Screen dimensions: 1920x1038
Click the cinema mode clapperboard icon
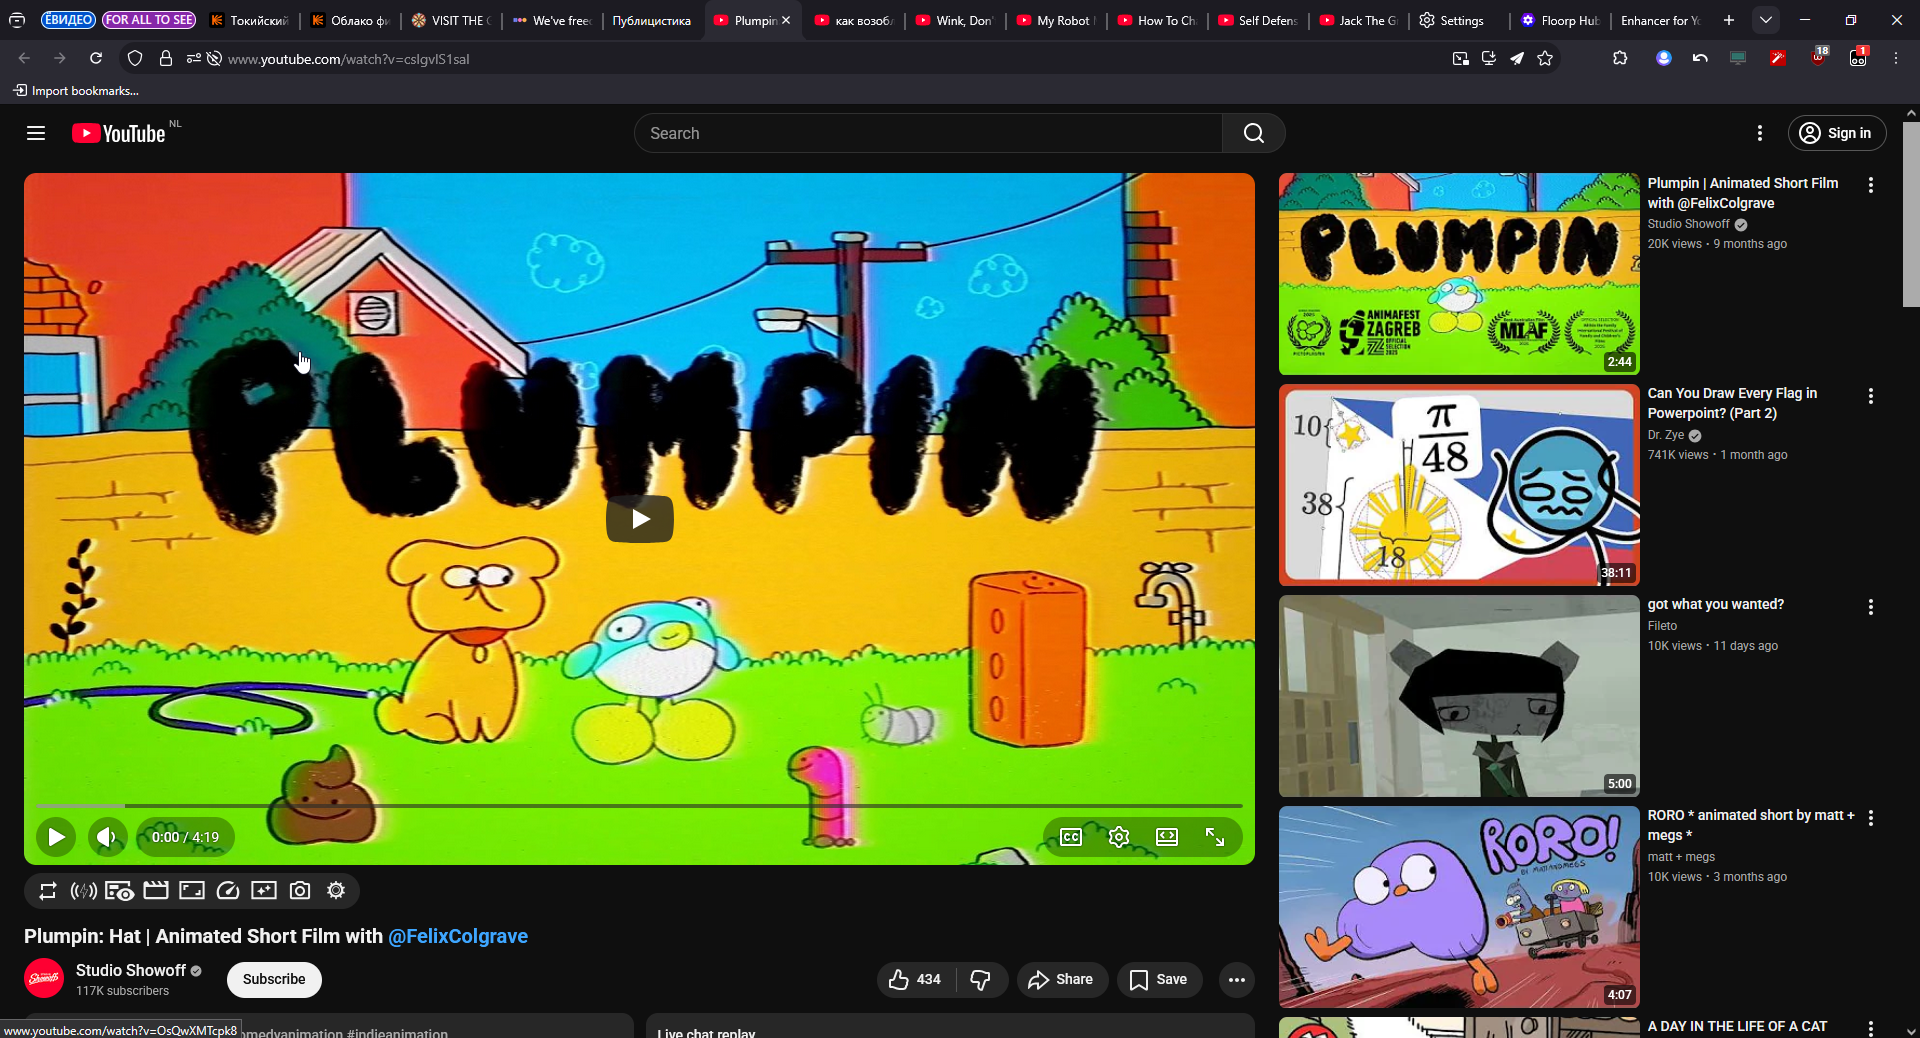click(156, 891)
